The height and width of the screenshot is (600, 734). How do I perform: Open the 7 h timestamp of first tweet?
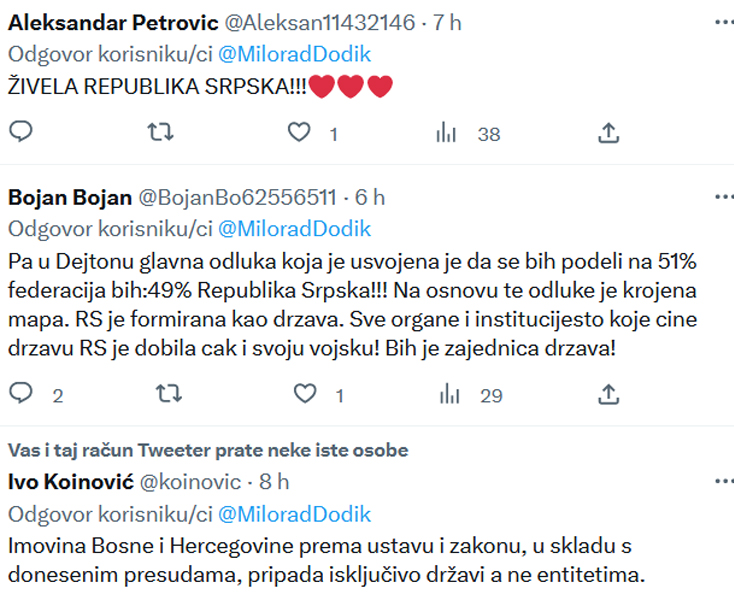click(447, 23)
